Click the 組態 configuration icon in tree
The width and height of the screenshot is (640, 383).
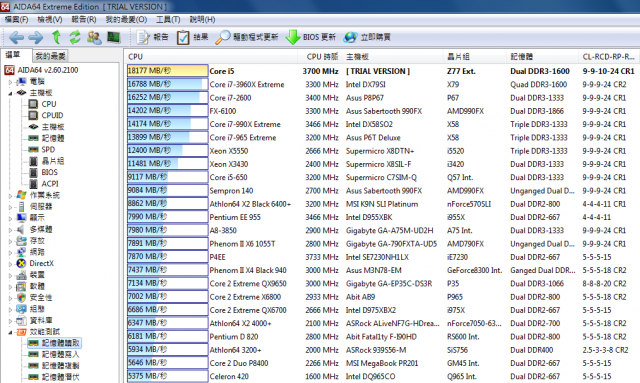coord(21,309)
